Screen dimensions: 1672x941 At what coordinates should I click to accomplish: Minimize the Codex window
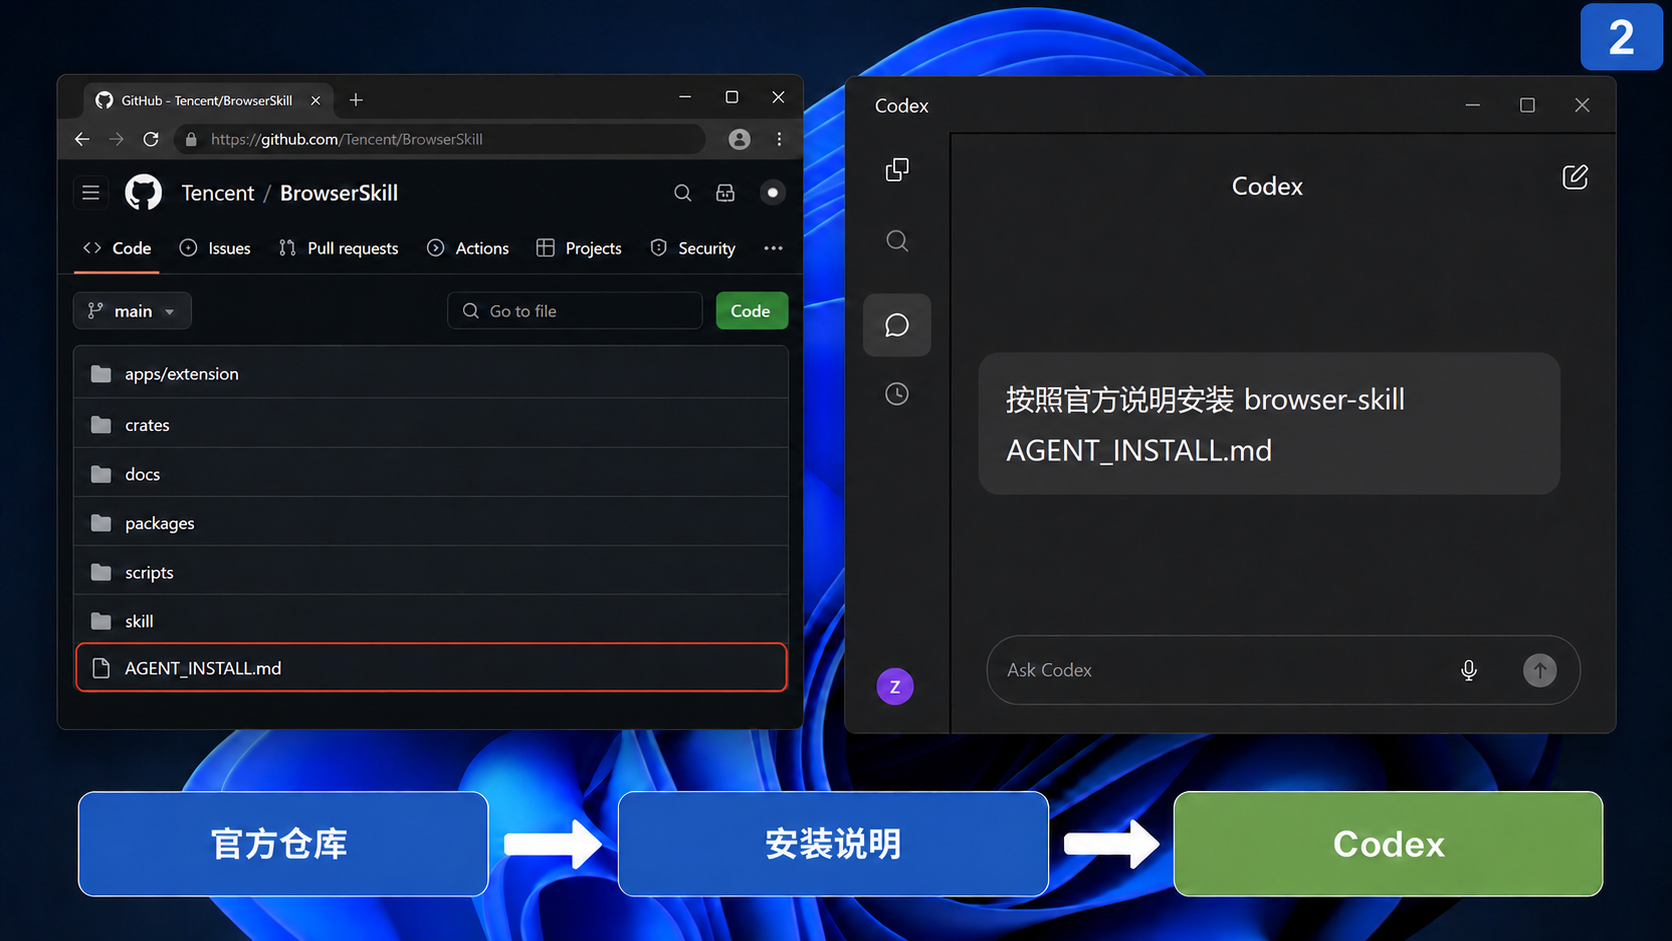click(x=1473, y=105)
